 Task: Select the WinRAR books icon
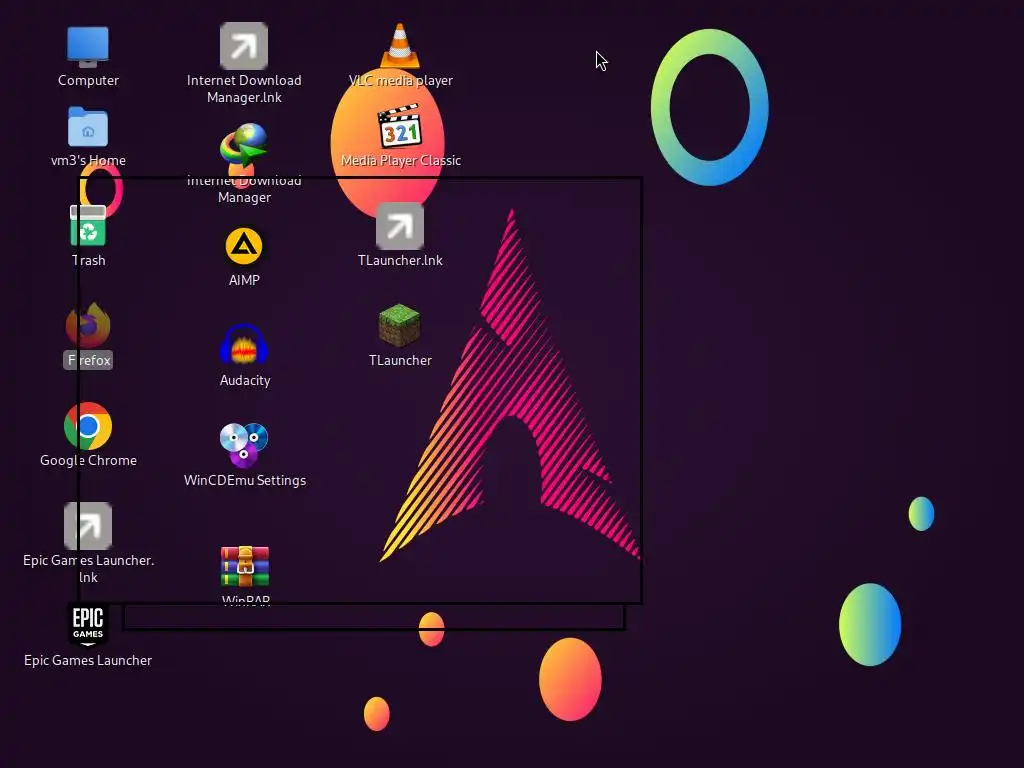[244, 566]
